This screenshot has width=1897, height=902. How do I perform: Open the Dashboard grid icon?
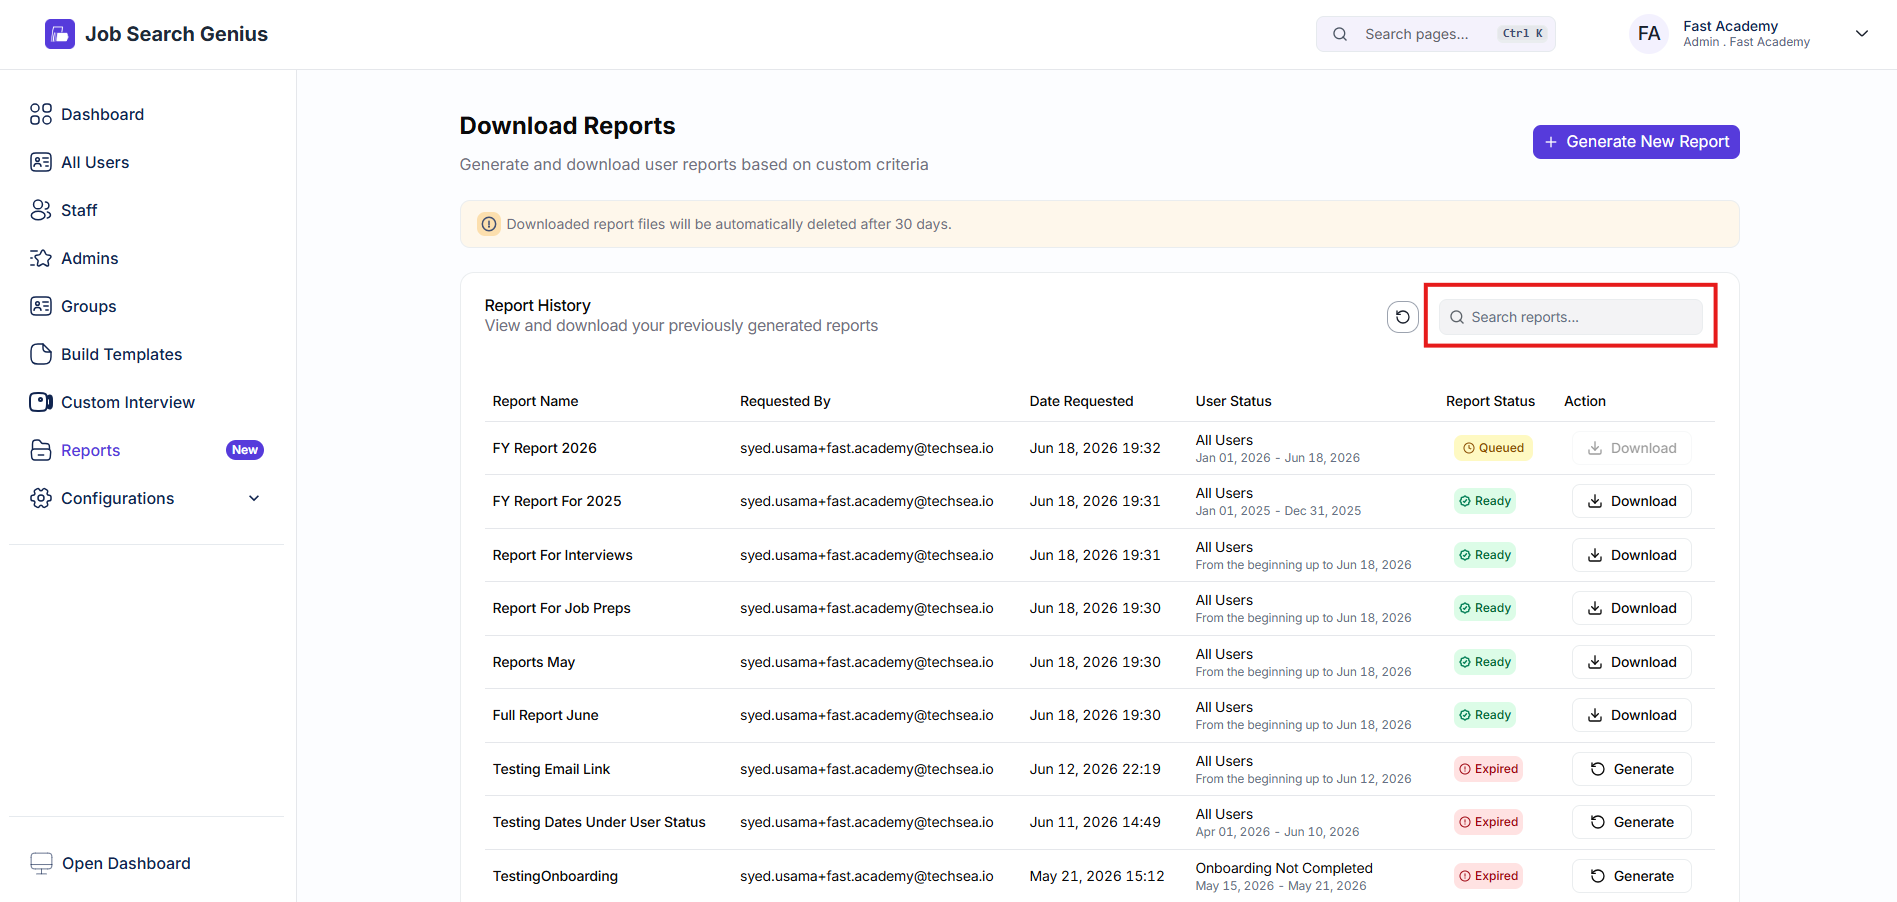point(41,114)
